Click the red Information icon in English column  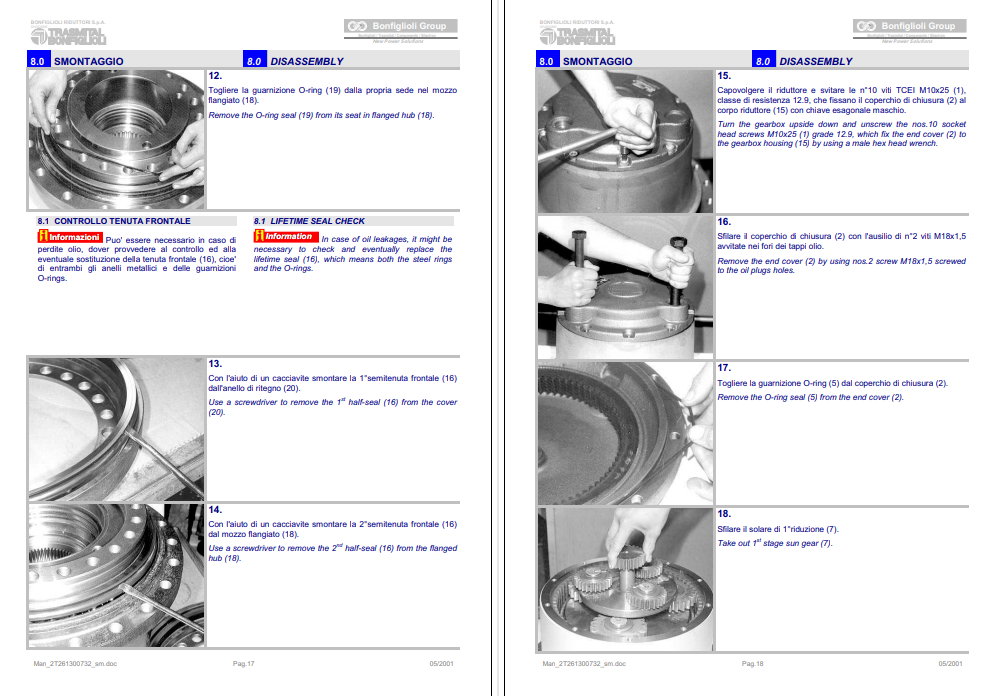click(286, 237)
